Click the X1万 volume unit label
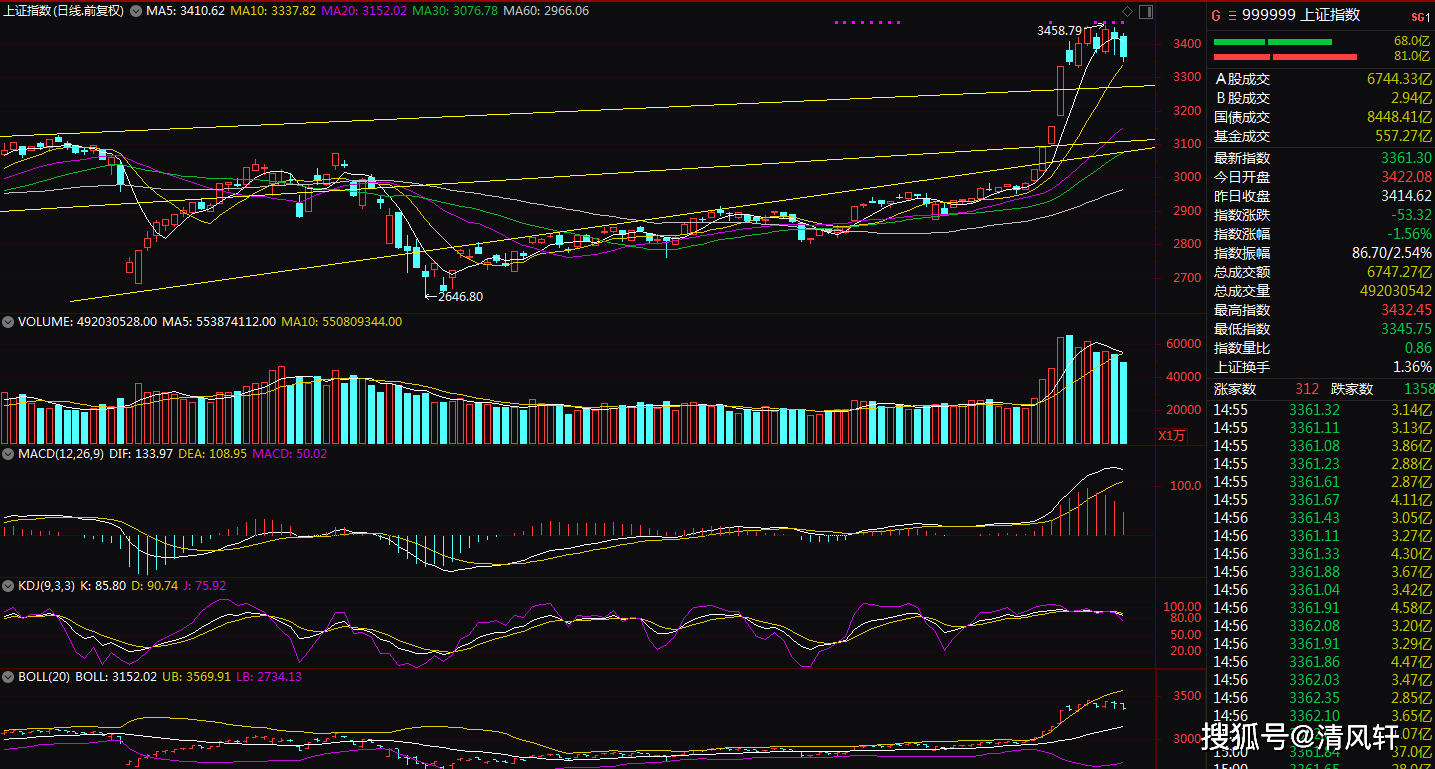 point(1171,435)
